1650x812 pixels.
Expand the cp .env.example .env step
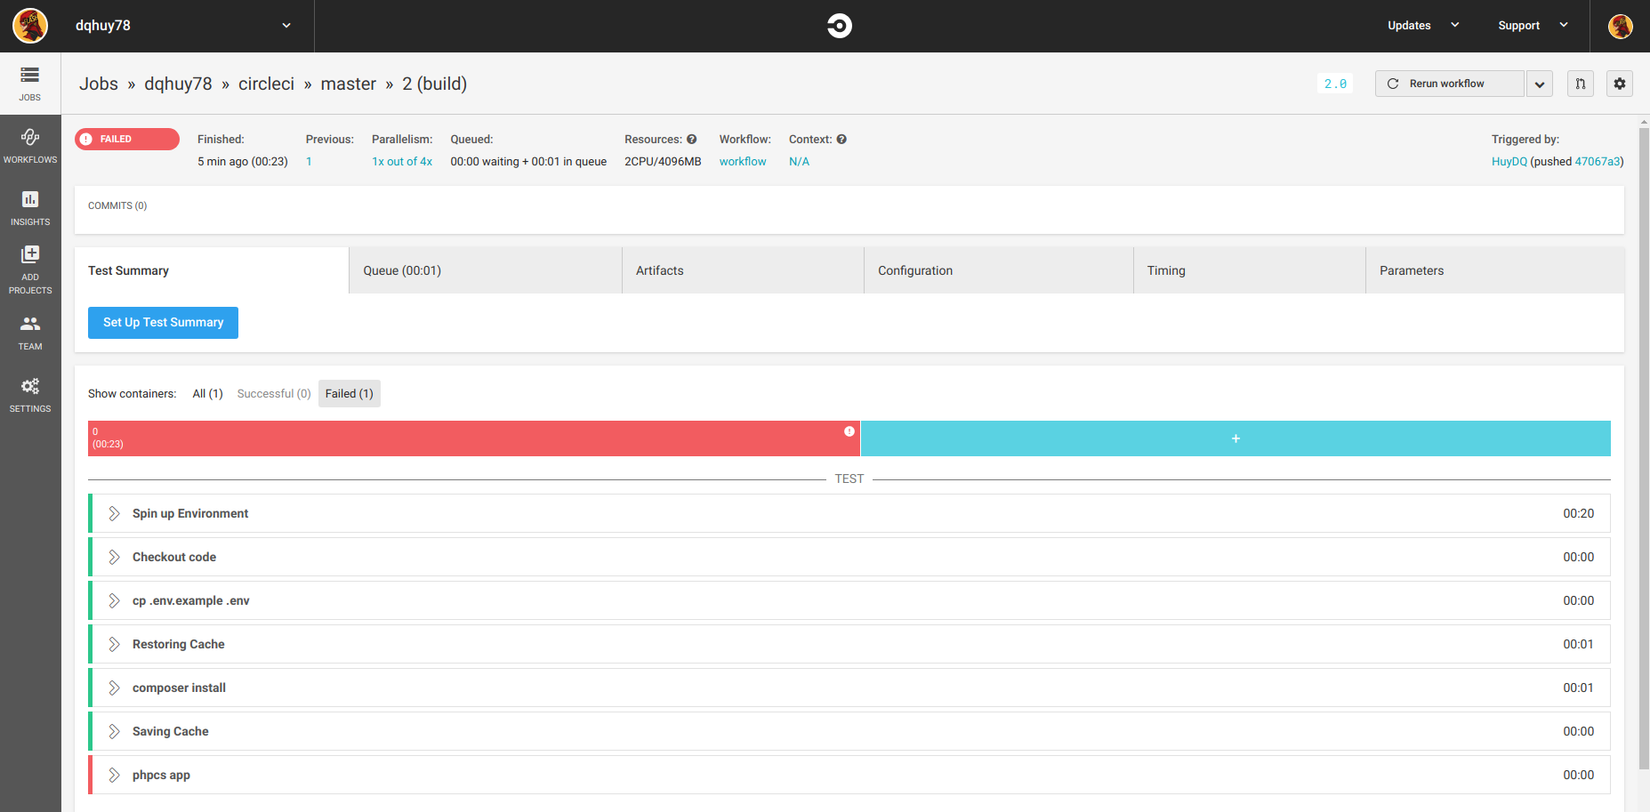pos(114,601)
